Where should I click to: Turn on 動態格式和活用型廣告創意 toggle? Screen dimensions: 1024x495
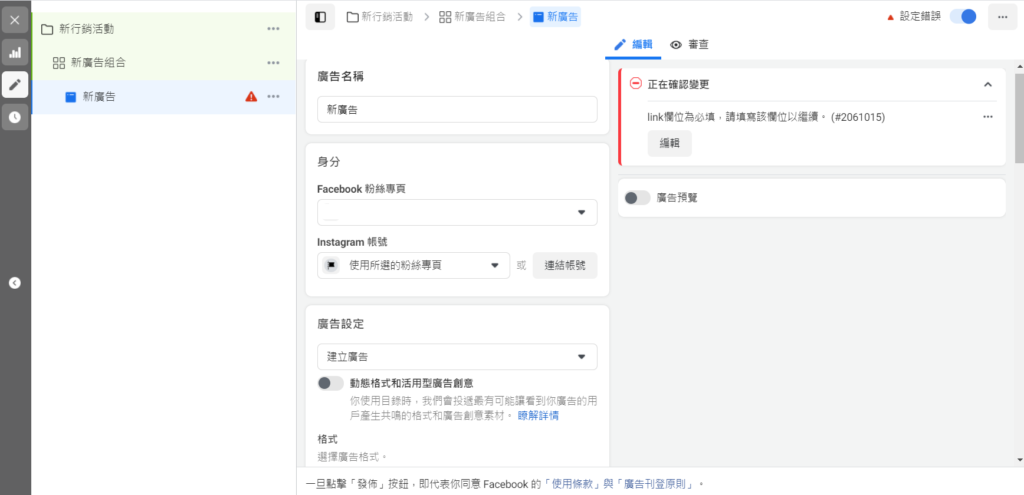(x=330, y=383)
